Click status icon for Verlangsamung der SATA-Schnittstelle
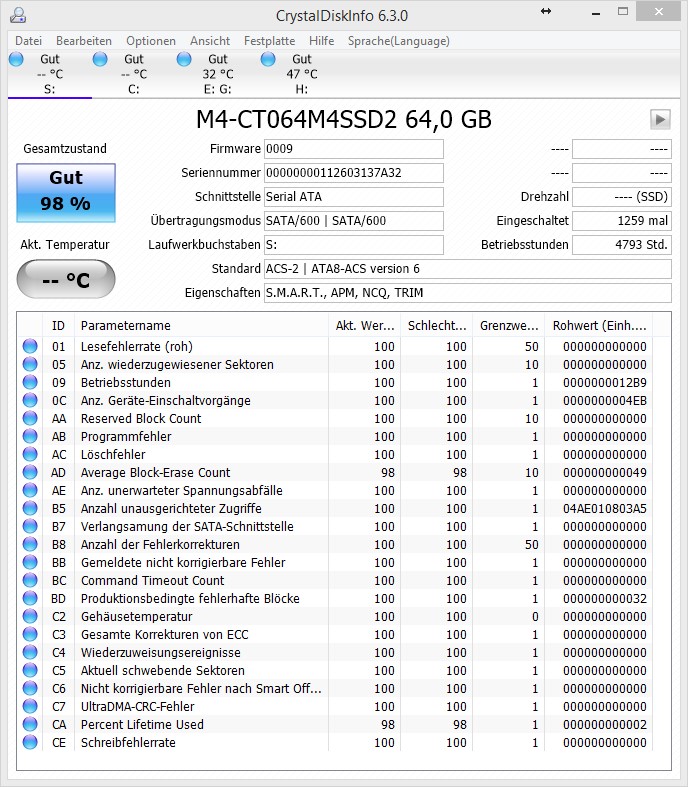The width and height of the screenshot is (688, 787). [x=30, y=527]
